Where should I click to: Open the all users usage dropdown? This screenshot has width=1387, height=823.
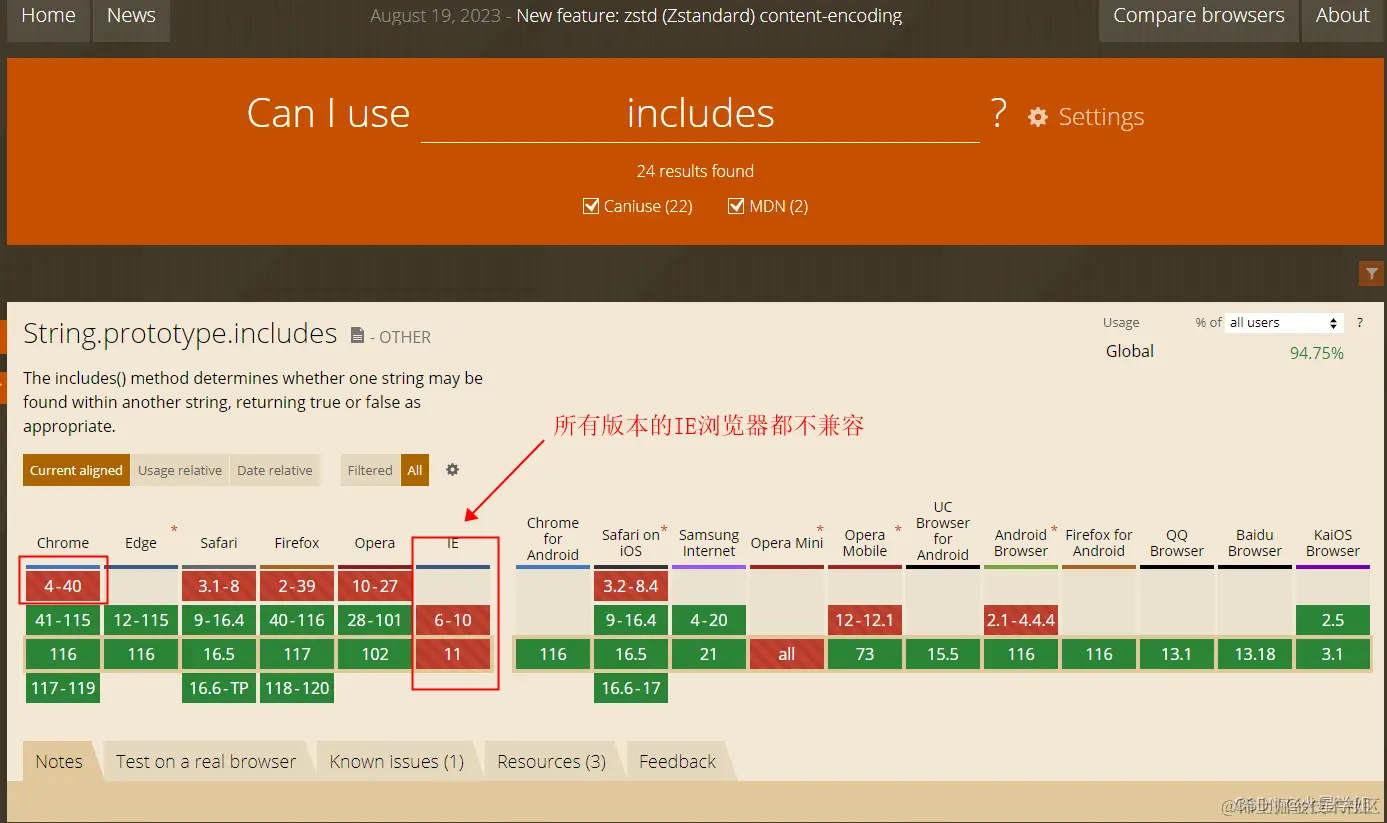[1283, 323]
